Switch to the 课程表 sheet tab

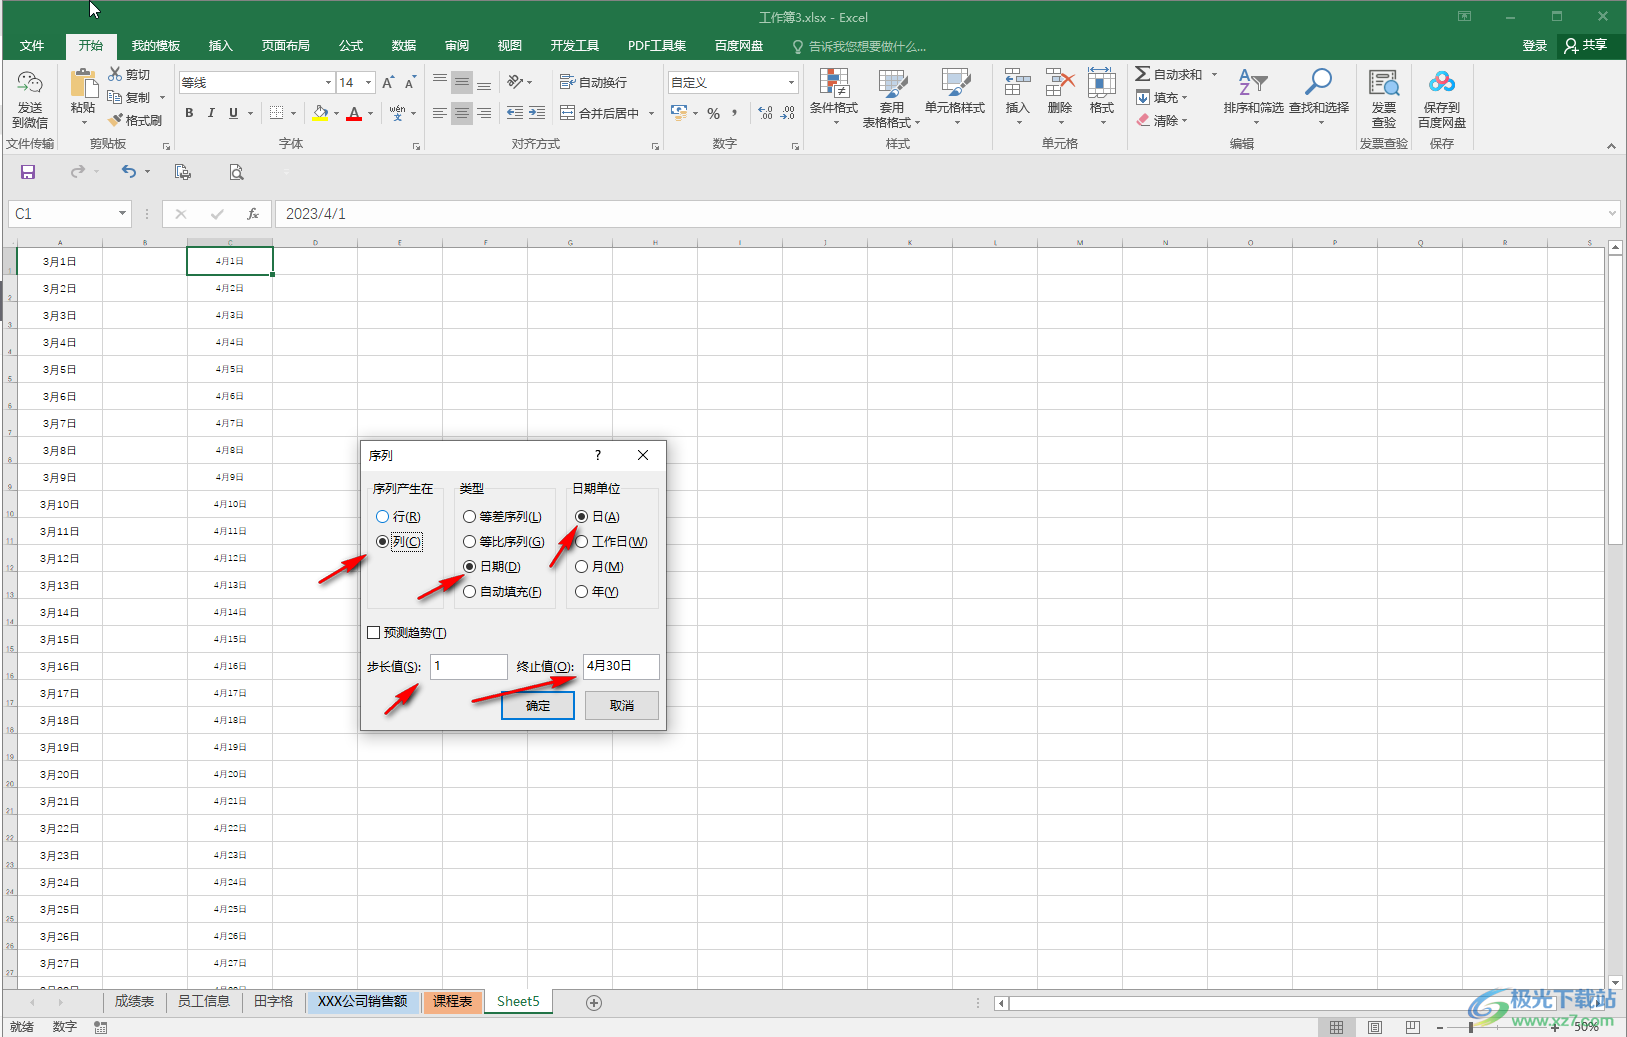(452, 1001)
